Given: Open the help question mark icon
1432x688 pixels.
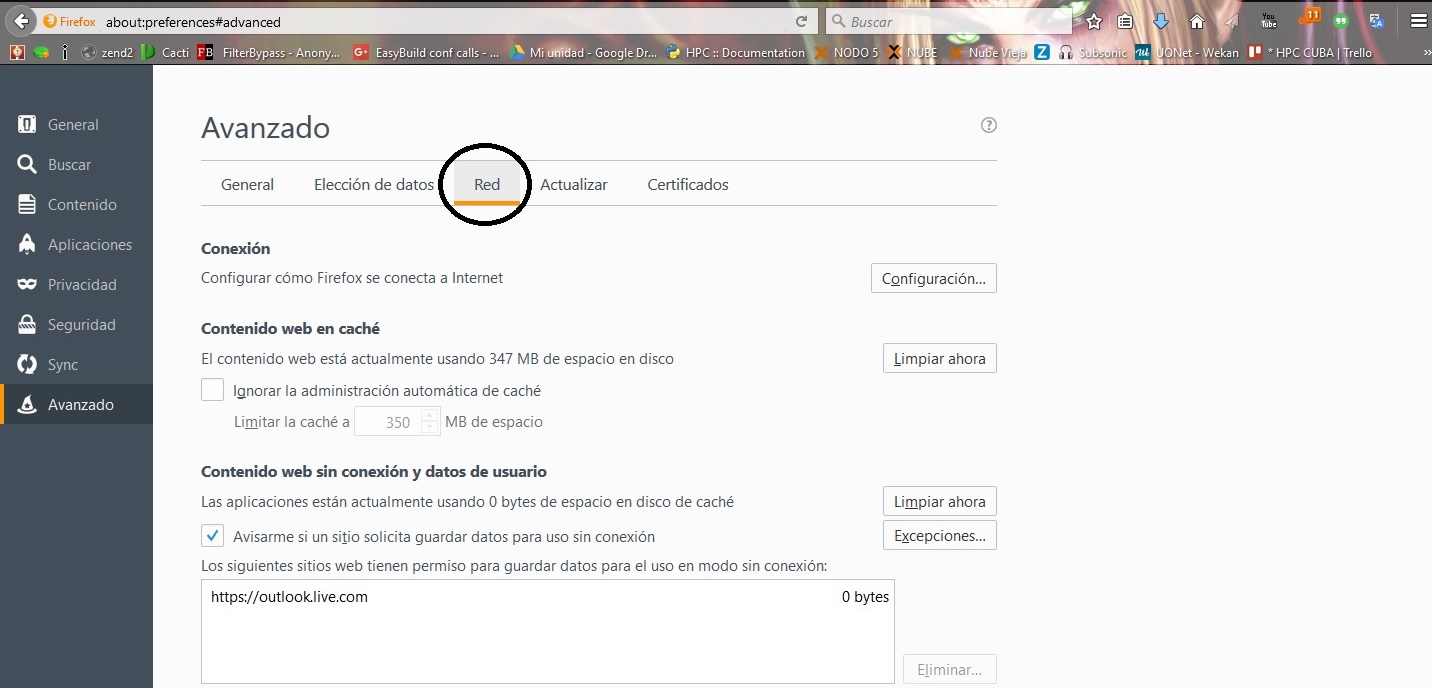Looking at the screenshot, I should (x=989, y=125).
